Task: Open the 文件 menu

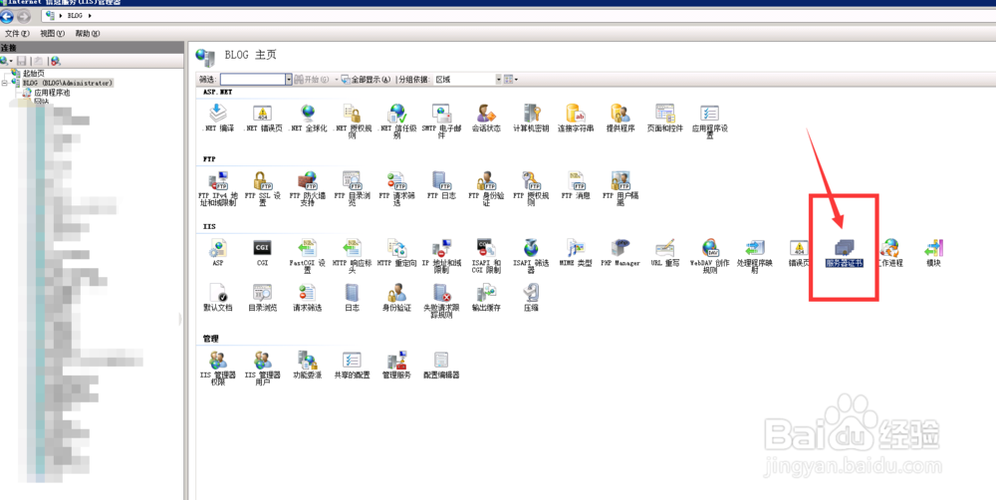Action: [17, 34]
